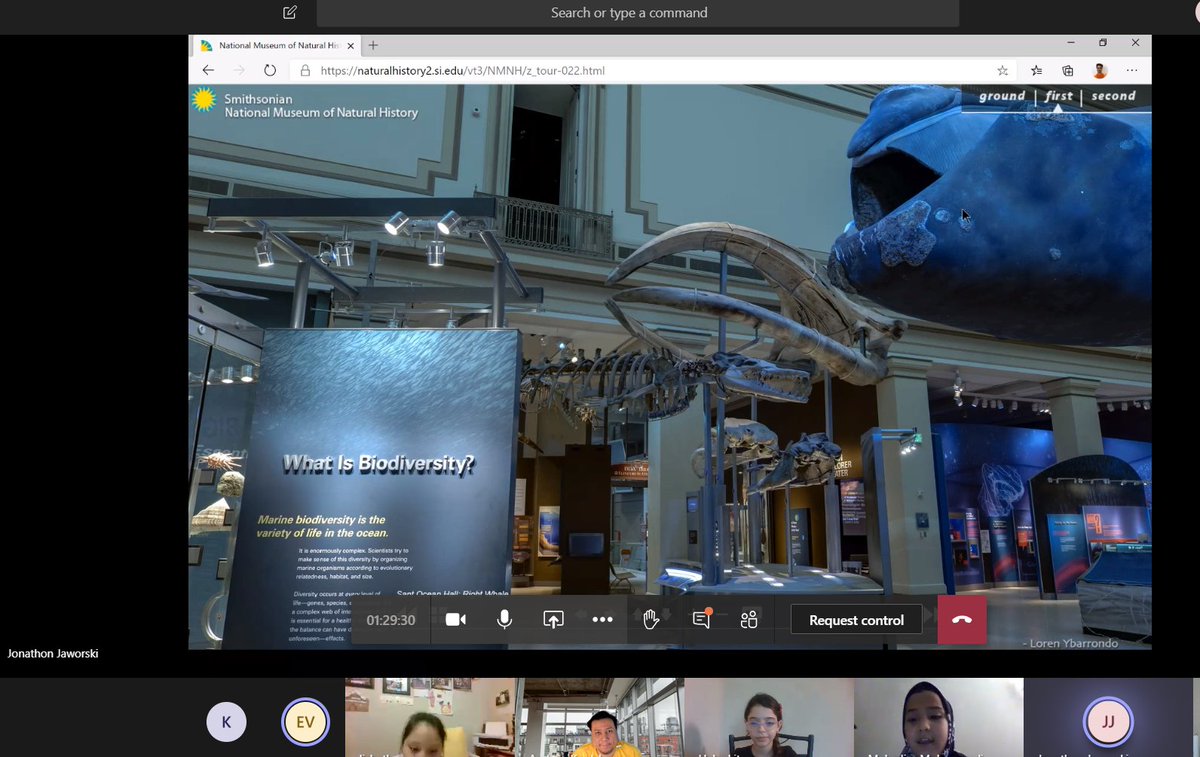Click the Smithsonian sunburst logo

[204, 99]
